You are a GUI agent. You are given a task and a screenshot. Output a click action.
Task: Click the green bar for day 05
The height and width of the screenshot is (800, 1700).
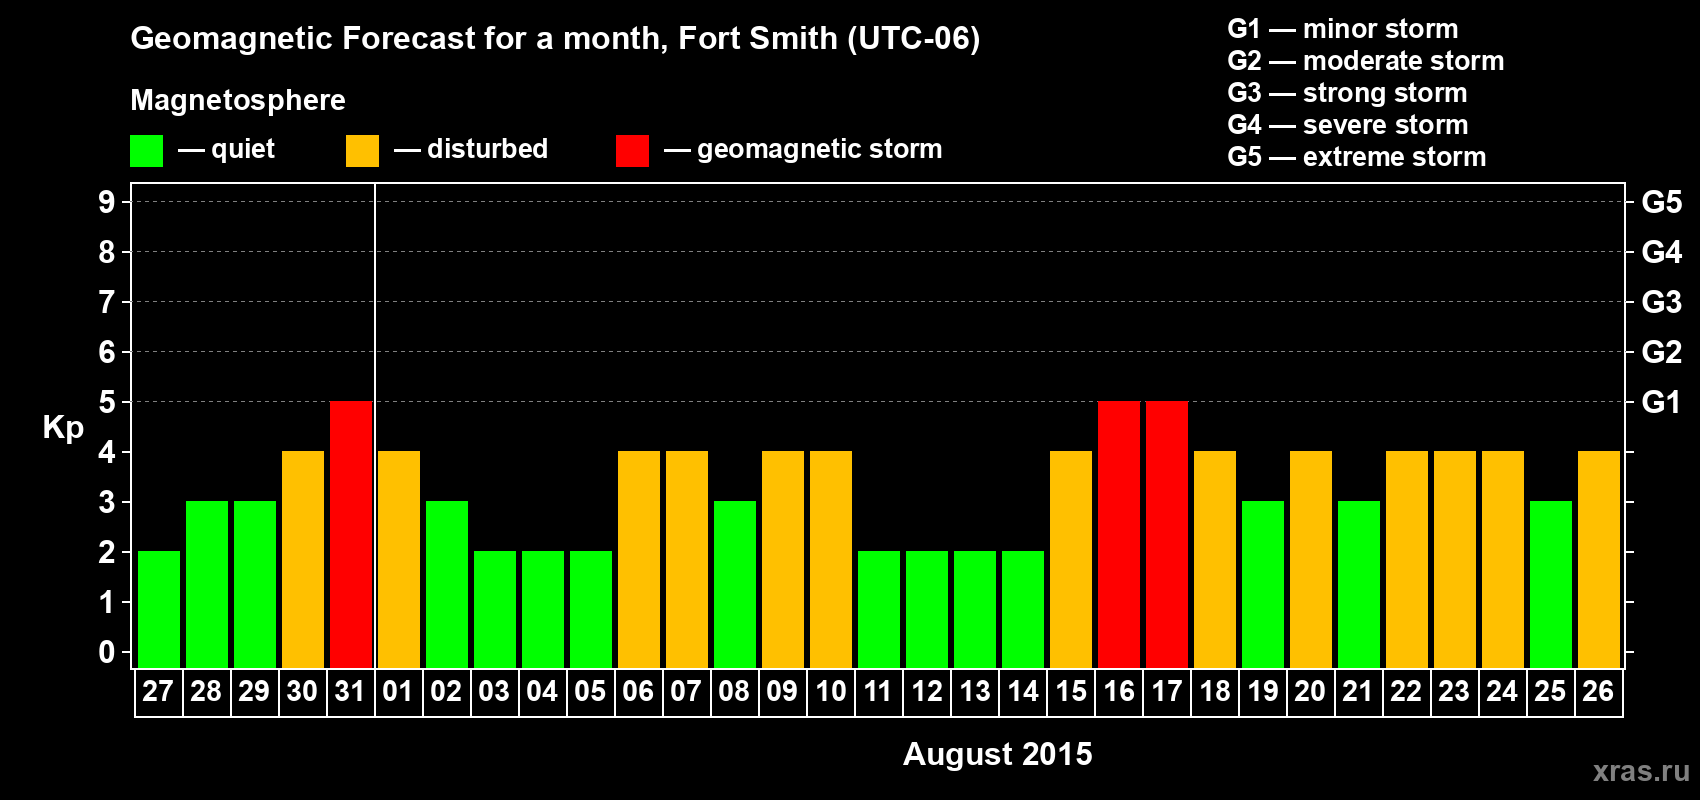(x=591, y=610)
